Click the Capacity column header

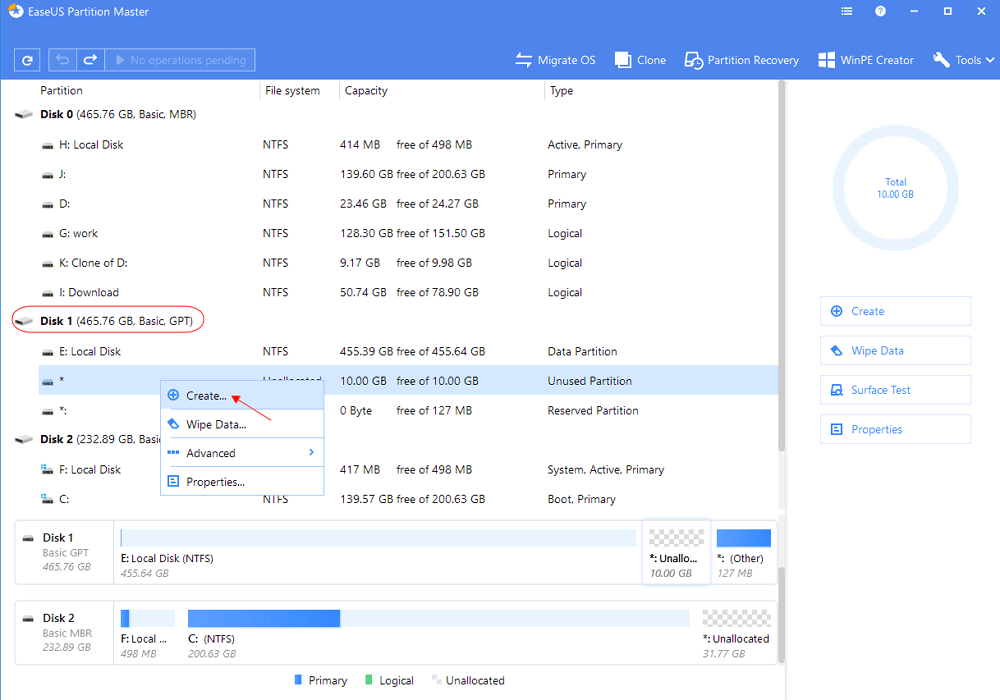coord(366,91)
